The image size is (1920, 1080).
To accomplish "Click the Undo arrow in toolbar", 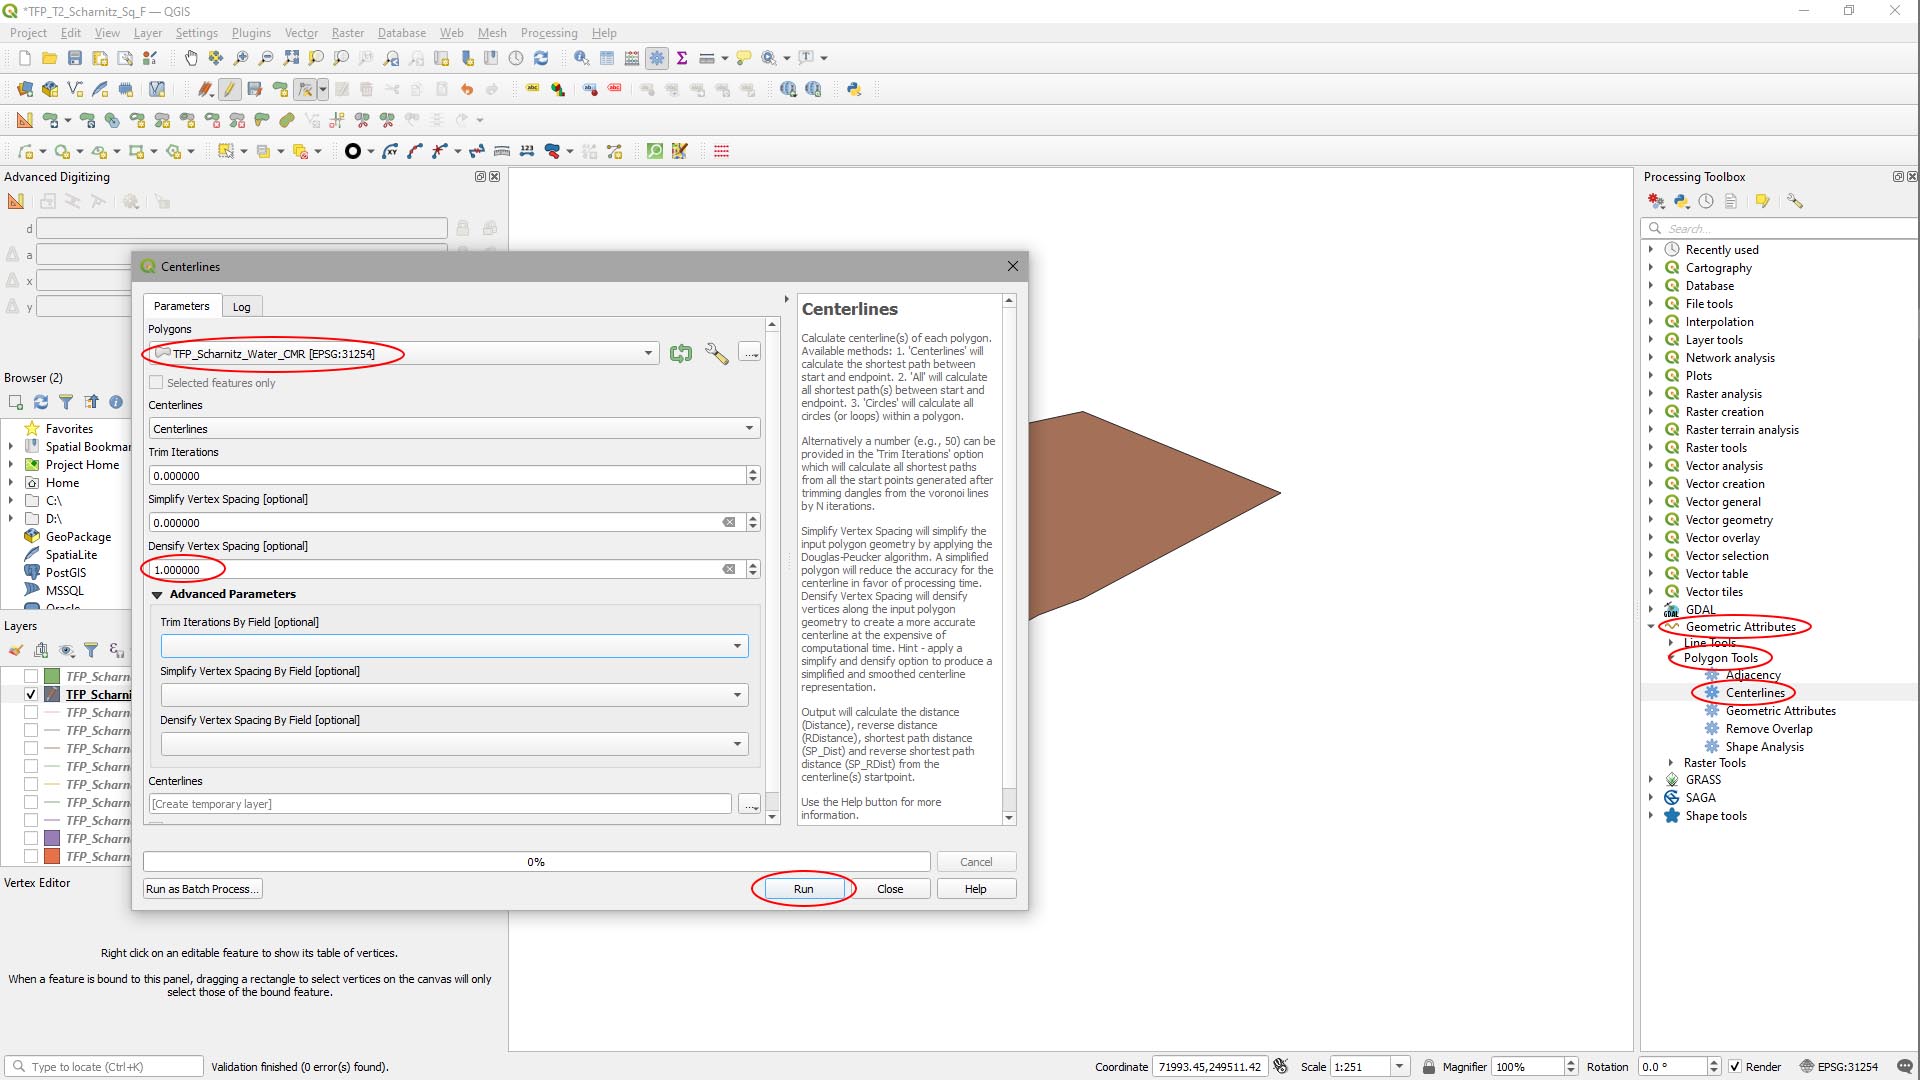I will (466, 89).
